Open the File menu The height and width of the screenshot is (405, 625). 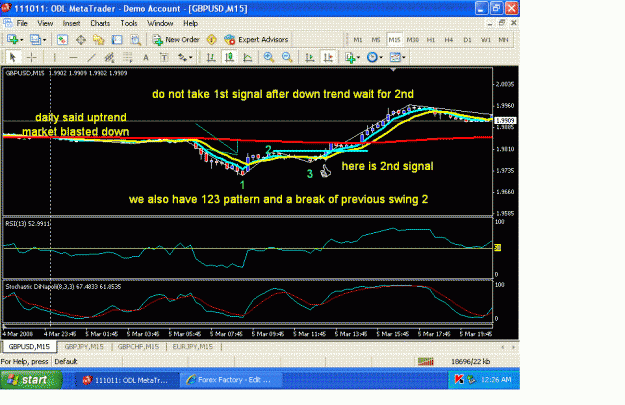click(x=22, y=23)
